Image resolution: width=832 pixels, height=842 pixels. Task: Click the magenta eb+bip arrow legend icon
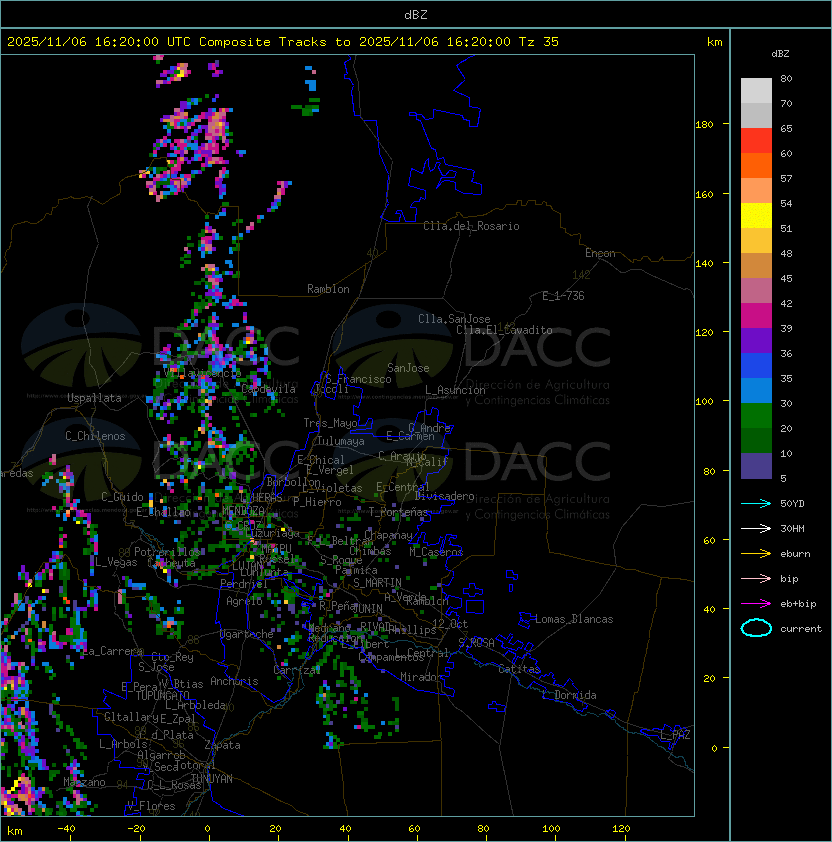point(756,604)
